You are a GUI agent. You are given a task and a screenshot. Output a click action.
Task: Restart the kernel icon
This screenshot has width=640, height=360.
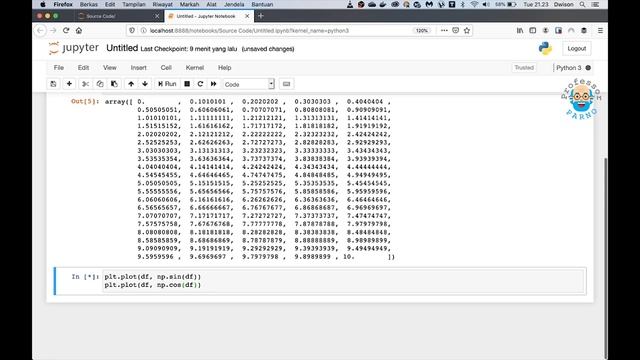(x=200, y=84)
